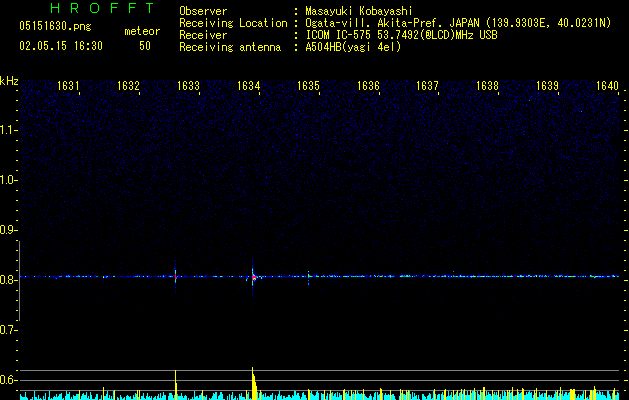The image size is (629, 400).
Task: Click the Receiving Location label
Action: [x=233, y=23]
